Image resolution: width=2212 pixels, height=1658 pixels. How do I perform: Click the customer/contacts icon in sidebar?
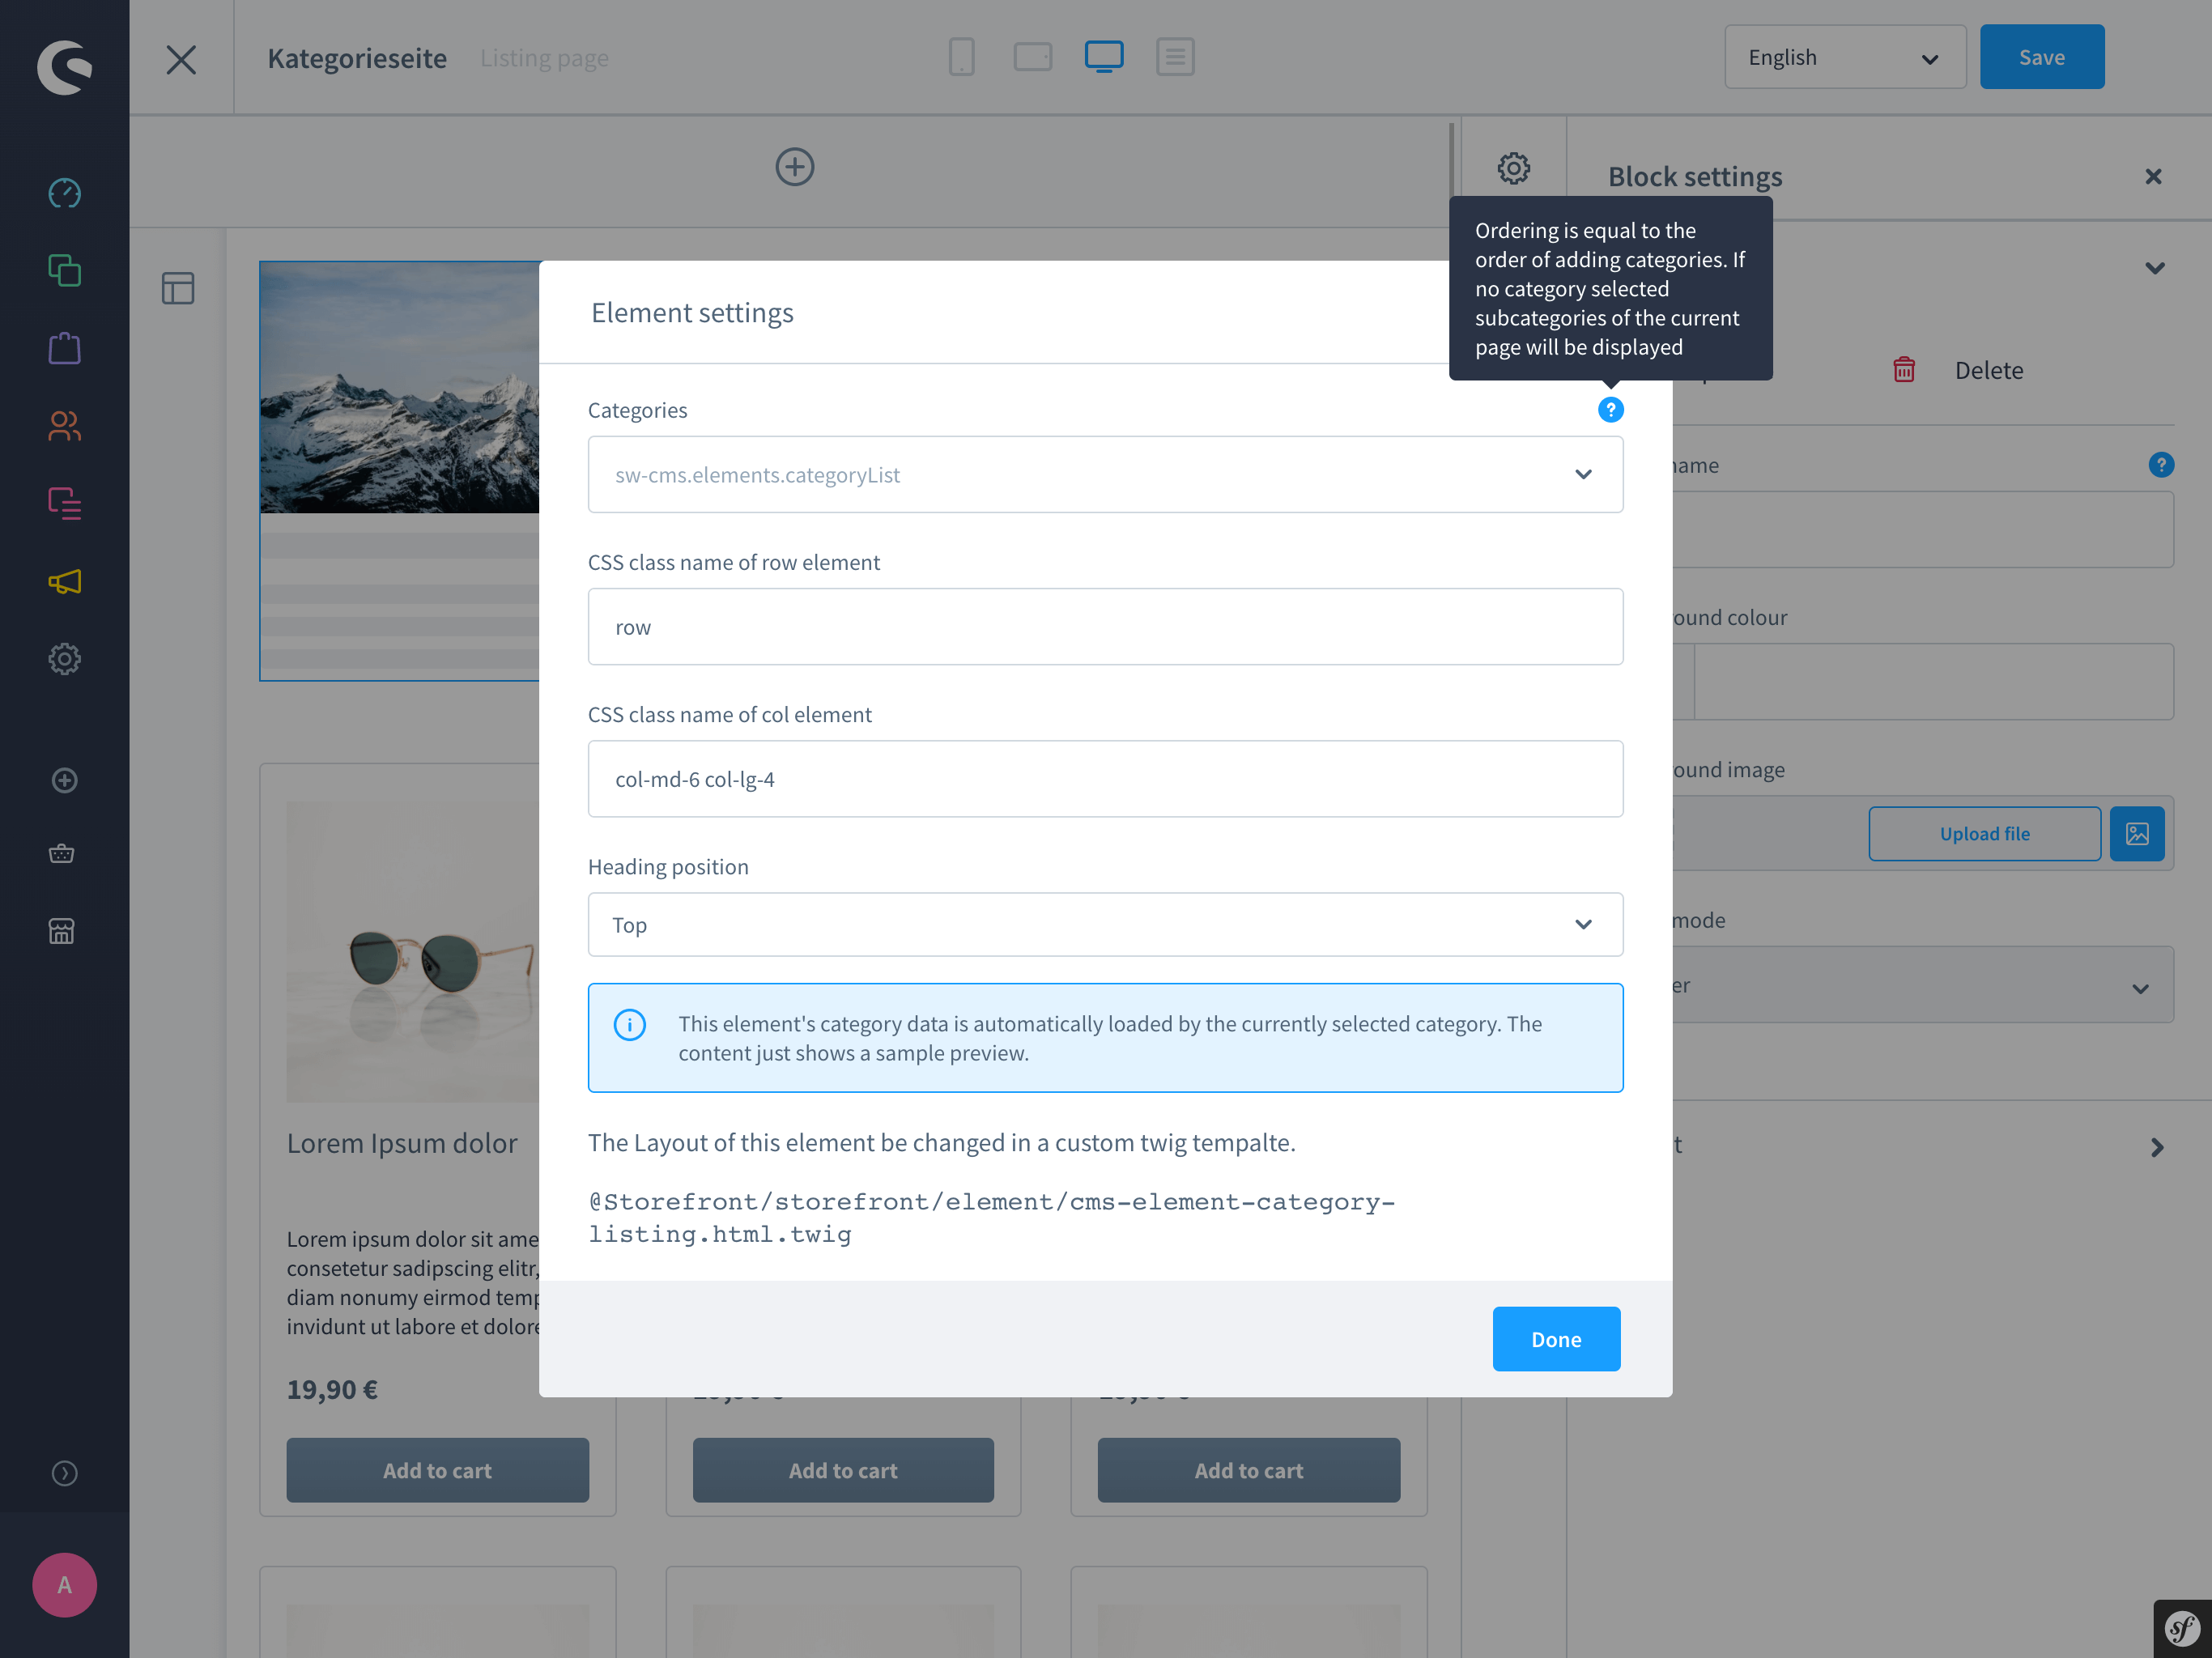[x=65, y=425]
